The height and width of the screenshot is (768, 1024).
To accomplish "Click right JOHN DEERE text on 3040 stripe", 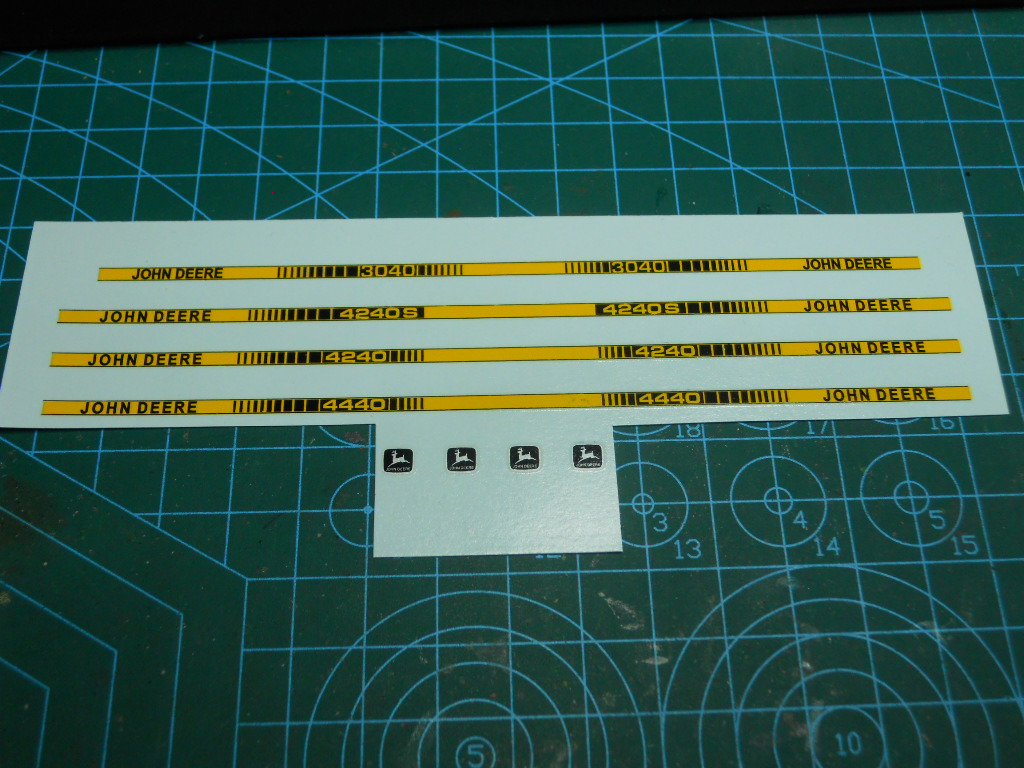I will click(x=847, y=264).
